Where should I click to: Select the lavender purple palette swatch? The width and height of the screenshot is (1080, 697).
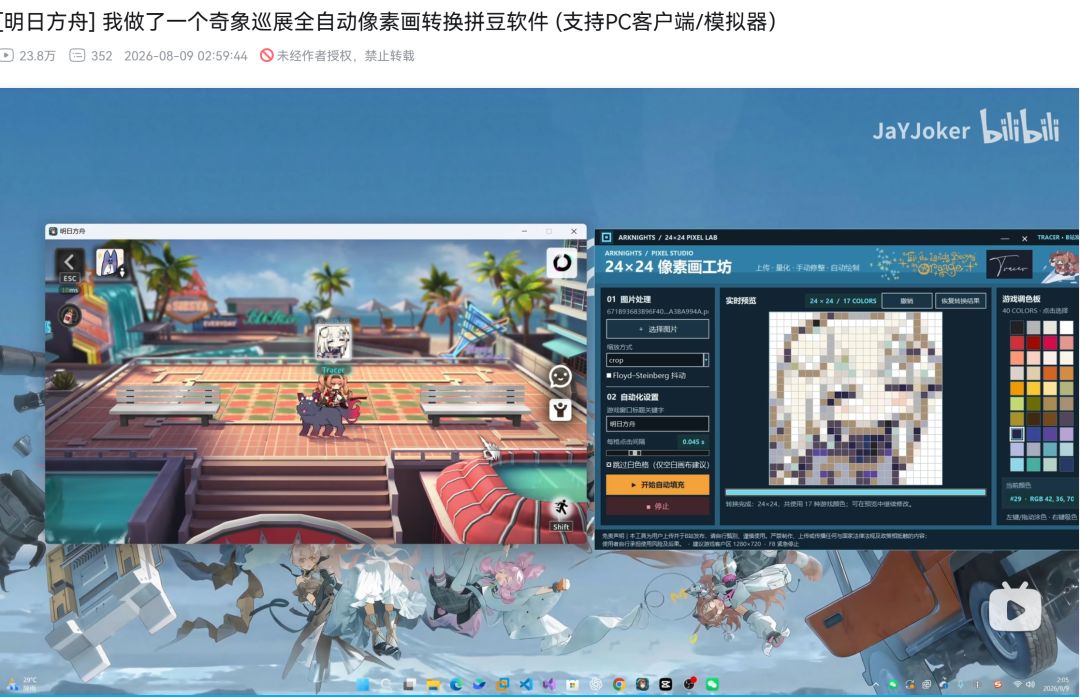pyautogui.click(x=1066, y=434)
